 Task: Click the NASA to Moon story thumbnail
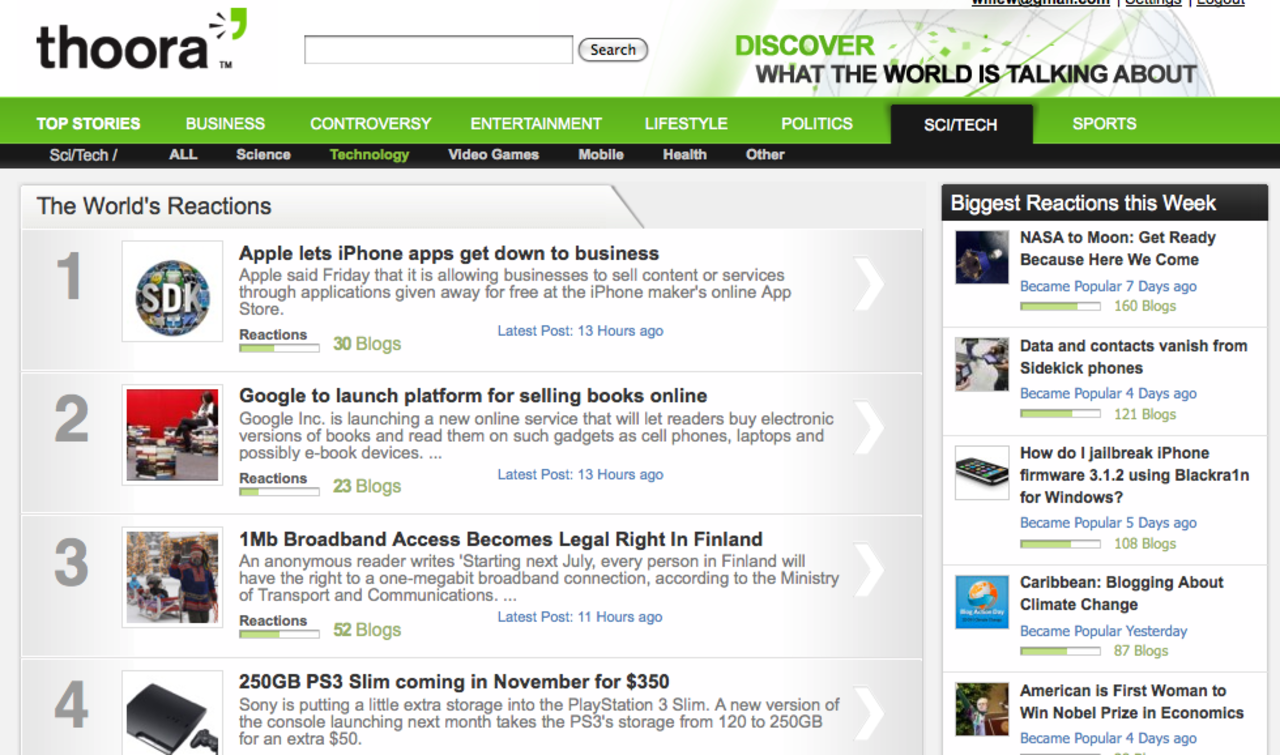[x=981, y=258]
